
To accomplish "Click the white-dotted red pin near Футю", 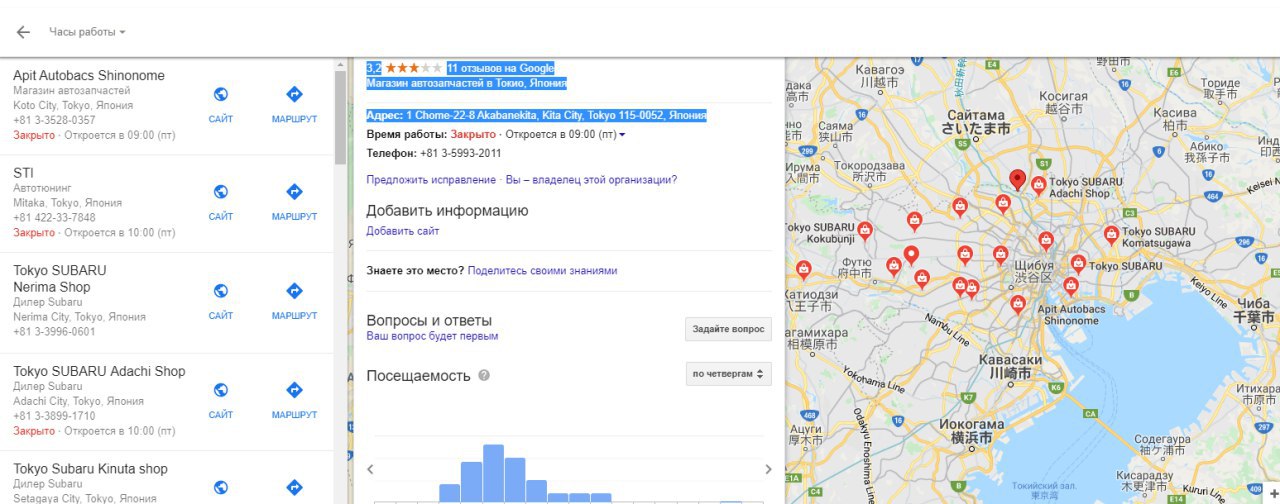I will pos(911,256).
